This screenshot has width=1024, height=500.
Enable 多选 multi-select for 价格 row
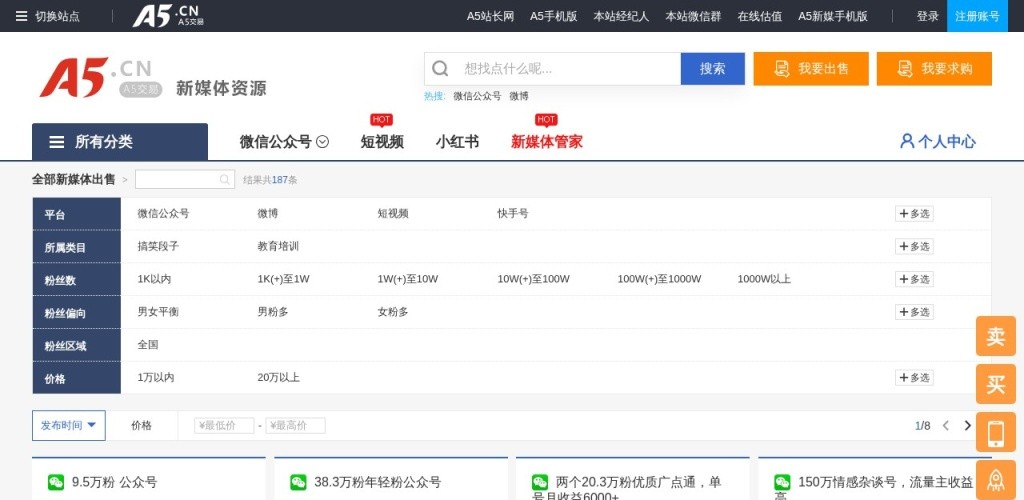(x=914, y=378)
